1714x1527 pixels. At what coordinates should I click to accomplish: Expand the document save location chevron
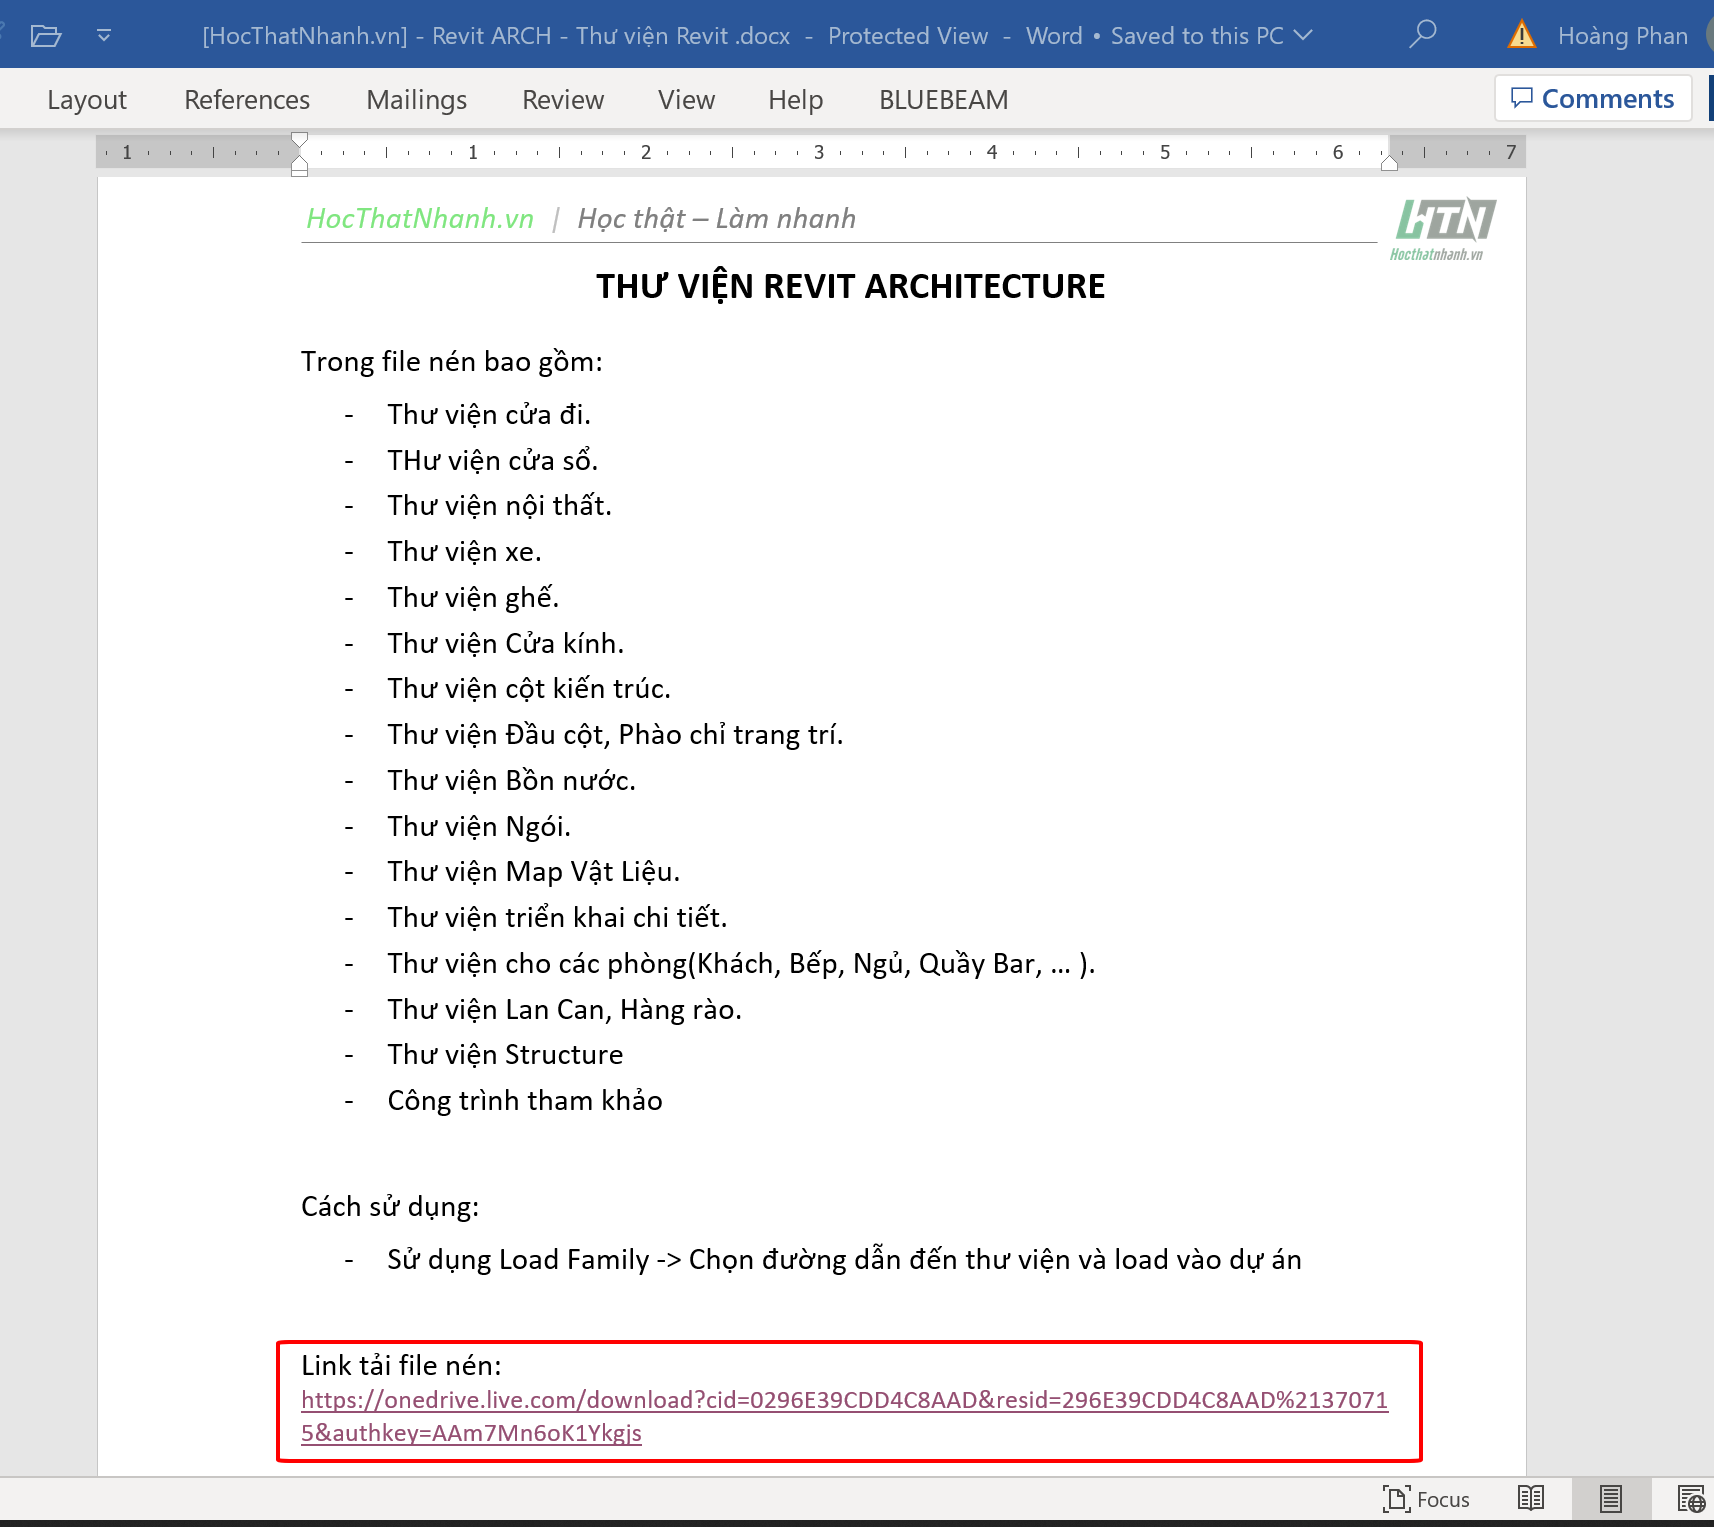coord(1302,35)
